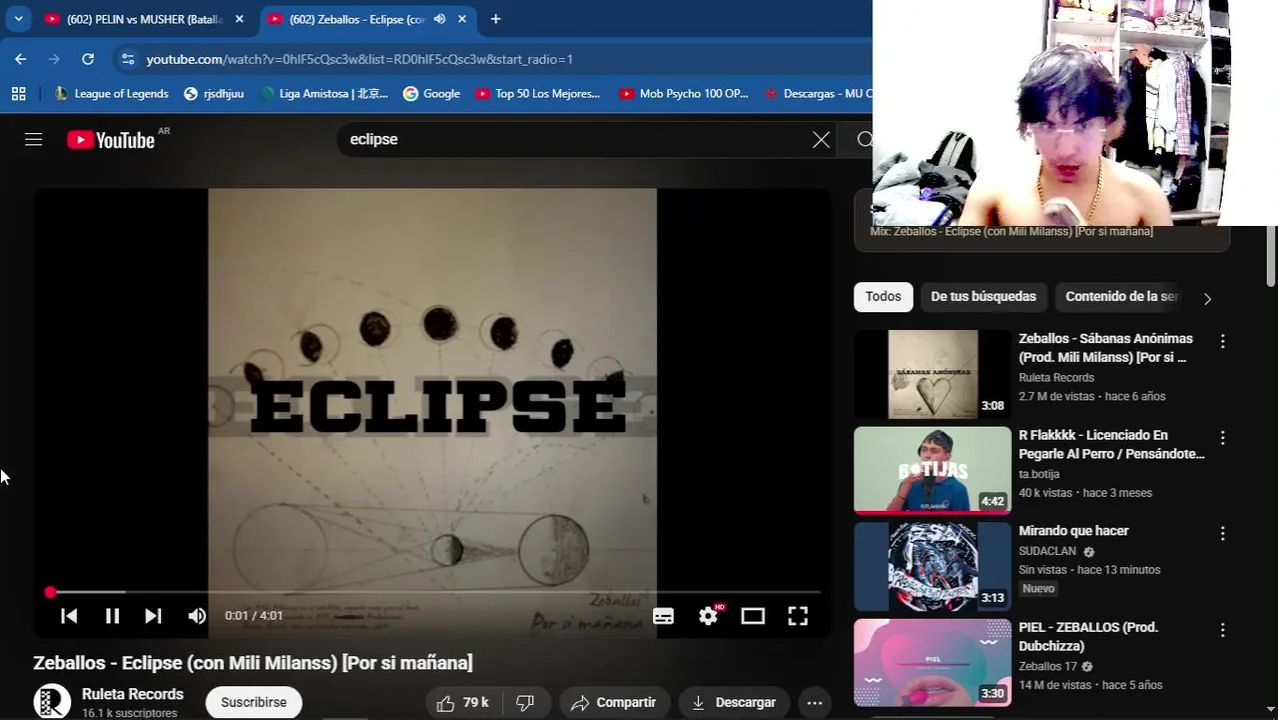Open the Google bookmark
1278x720 pixels.
coord(431,93)
